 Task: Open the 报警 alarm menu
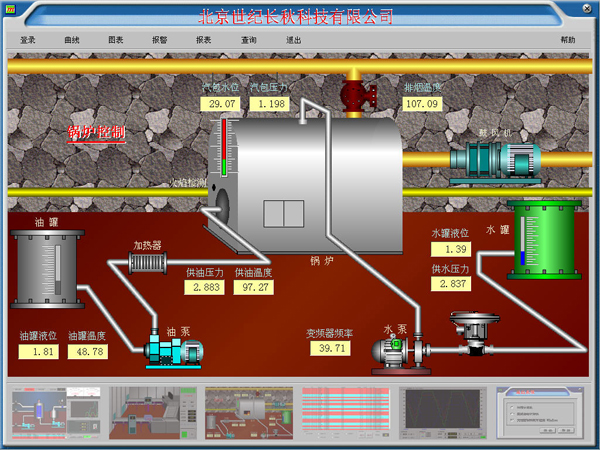tap(159, 40)
